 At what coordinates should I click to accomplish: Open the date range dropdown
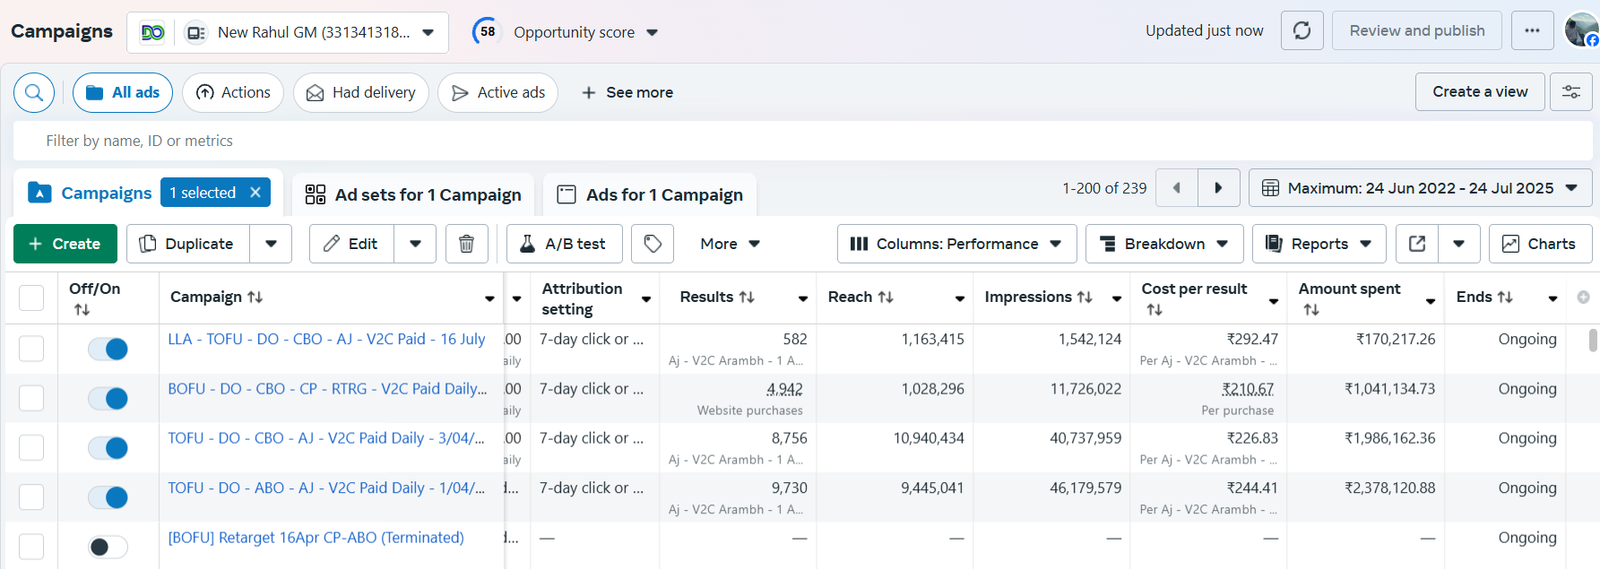1420,188
